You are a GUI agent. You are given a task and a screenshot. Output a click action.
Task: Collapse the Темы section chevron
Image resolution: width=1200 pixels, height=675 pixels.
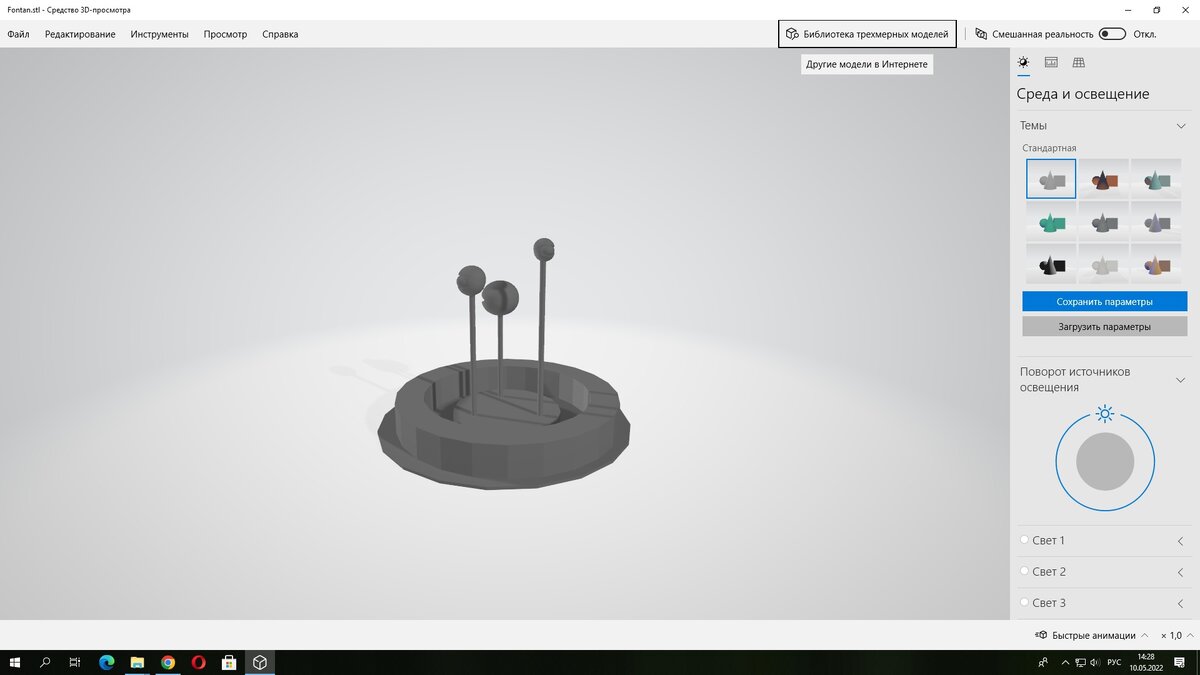[1180, 126]
